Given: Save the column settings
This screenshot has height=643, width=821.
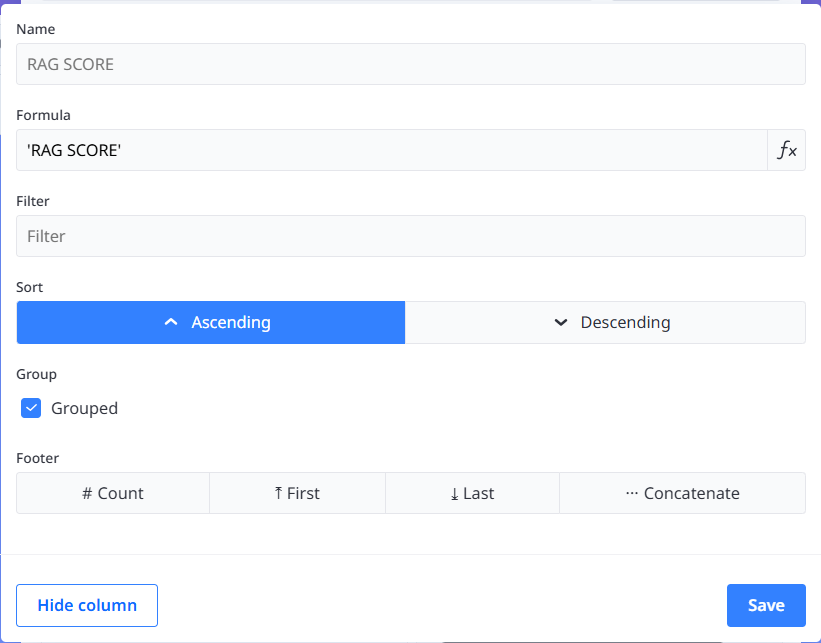Looking at the screenshot, I should 766,605.
